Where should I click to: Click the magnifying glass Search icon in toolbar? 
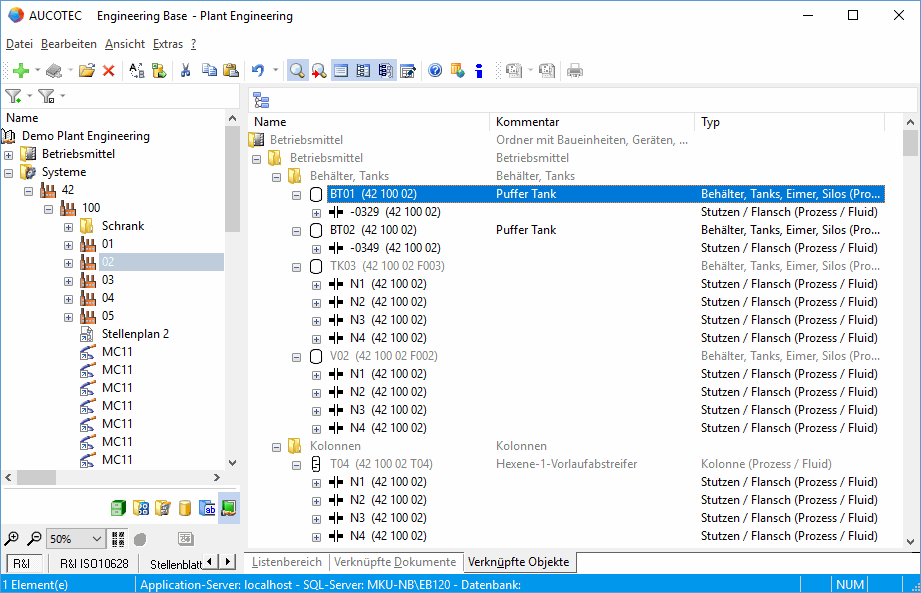pos(297,70)
